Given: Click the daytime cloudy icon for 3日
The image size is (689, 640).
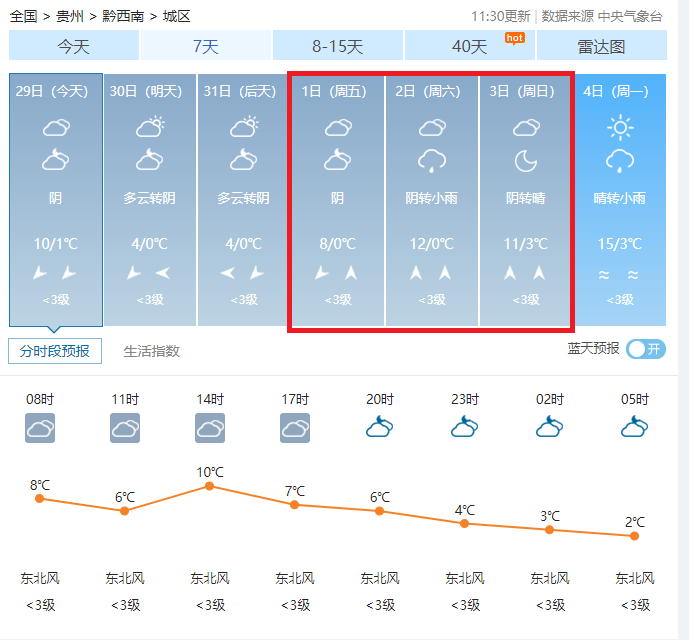Looking at the screenshot, I should tap(526, 127).
